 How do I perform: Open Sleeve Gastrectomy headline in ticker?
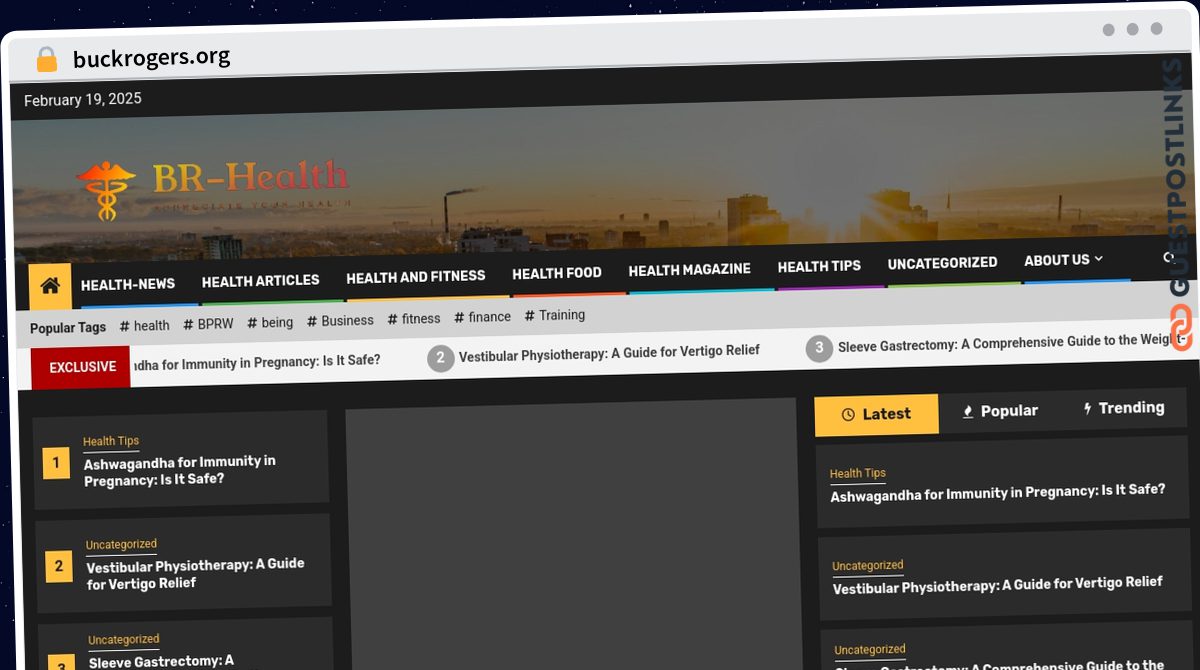(x=1012, y=343)
